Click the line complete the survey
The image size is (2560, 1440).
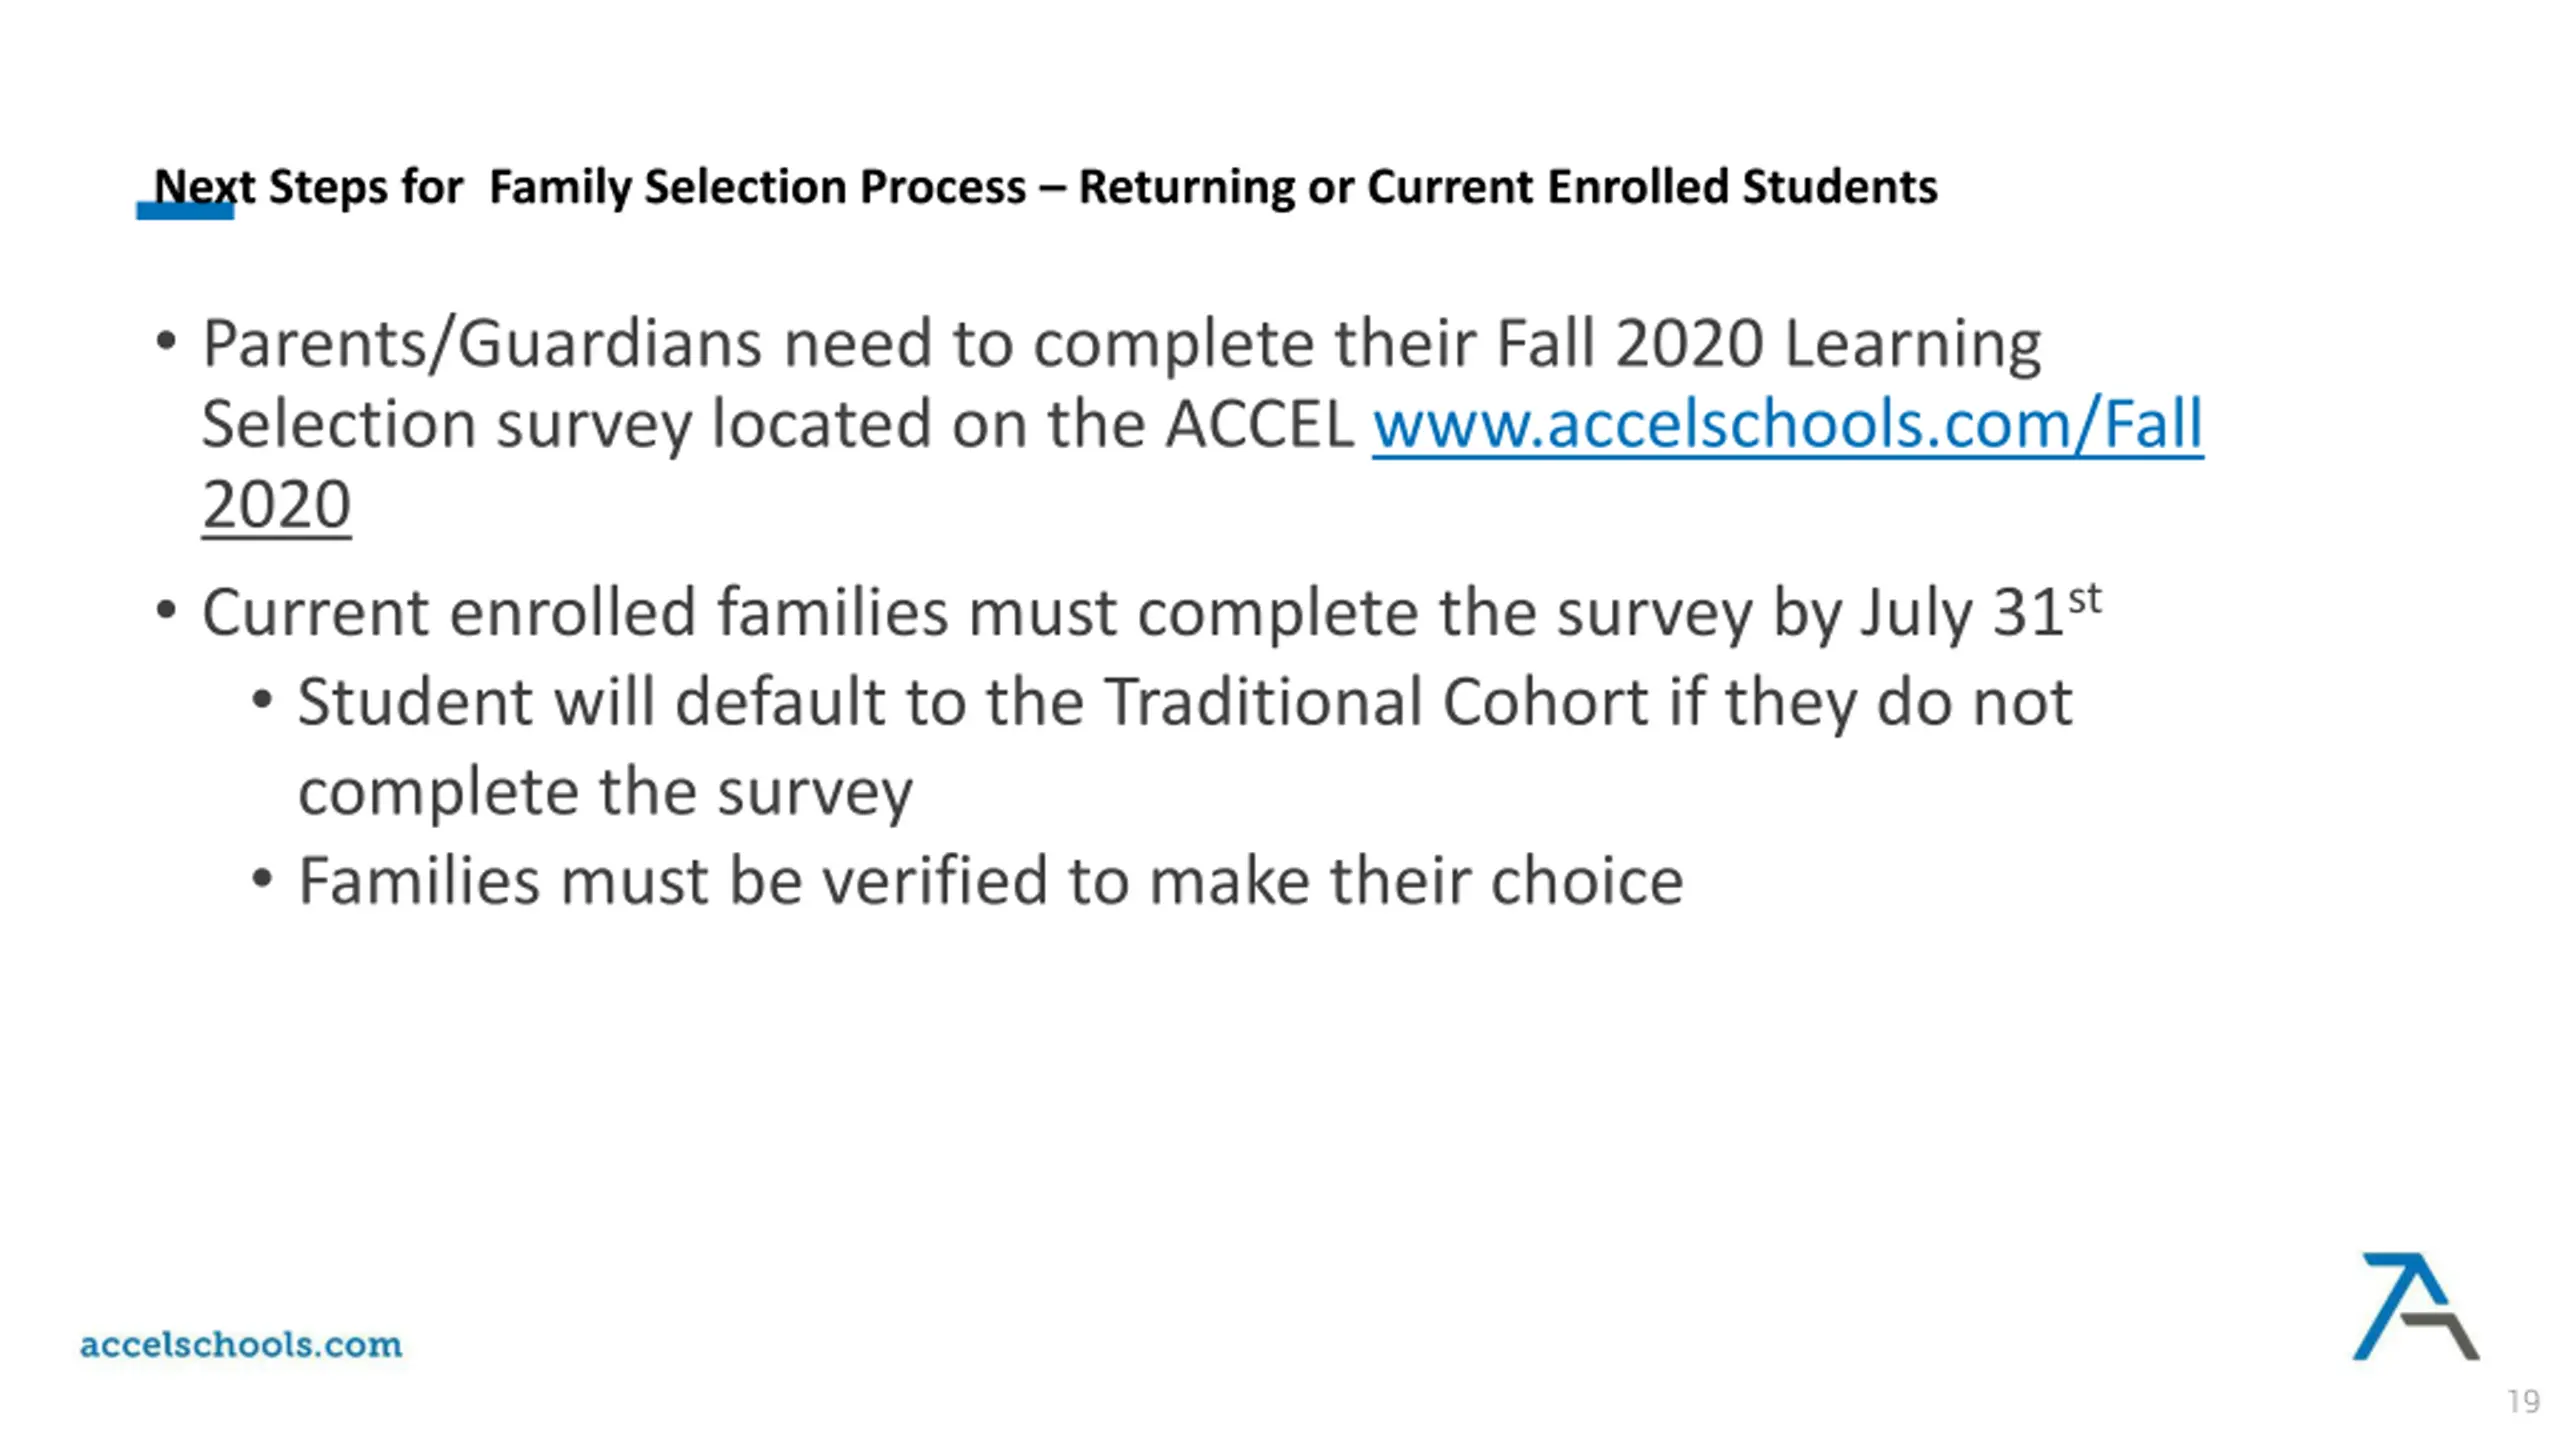(x=606, y=793)
